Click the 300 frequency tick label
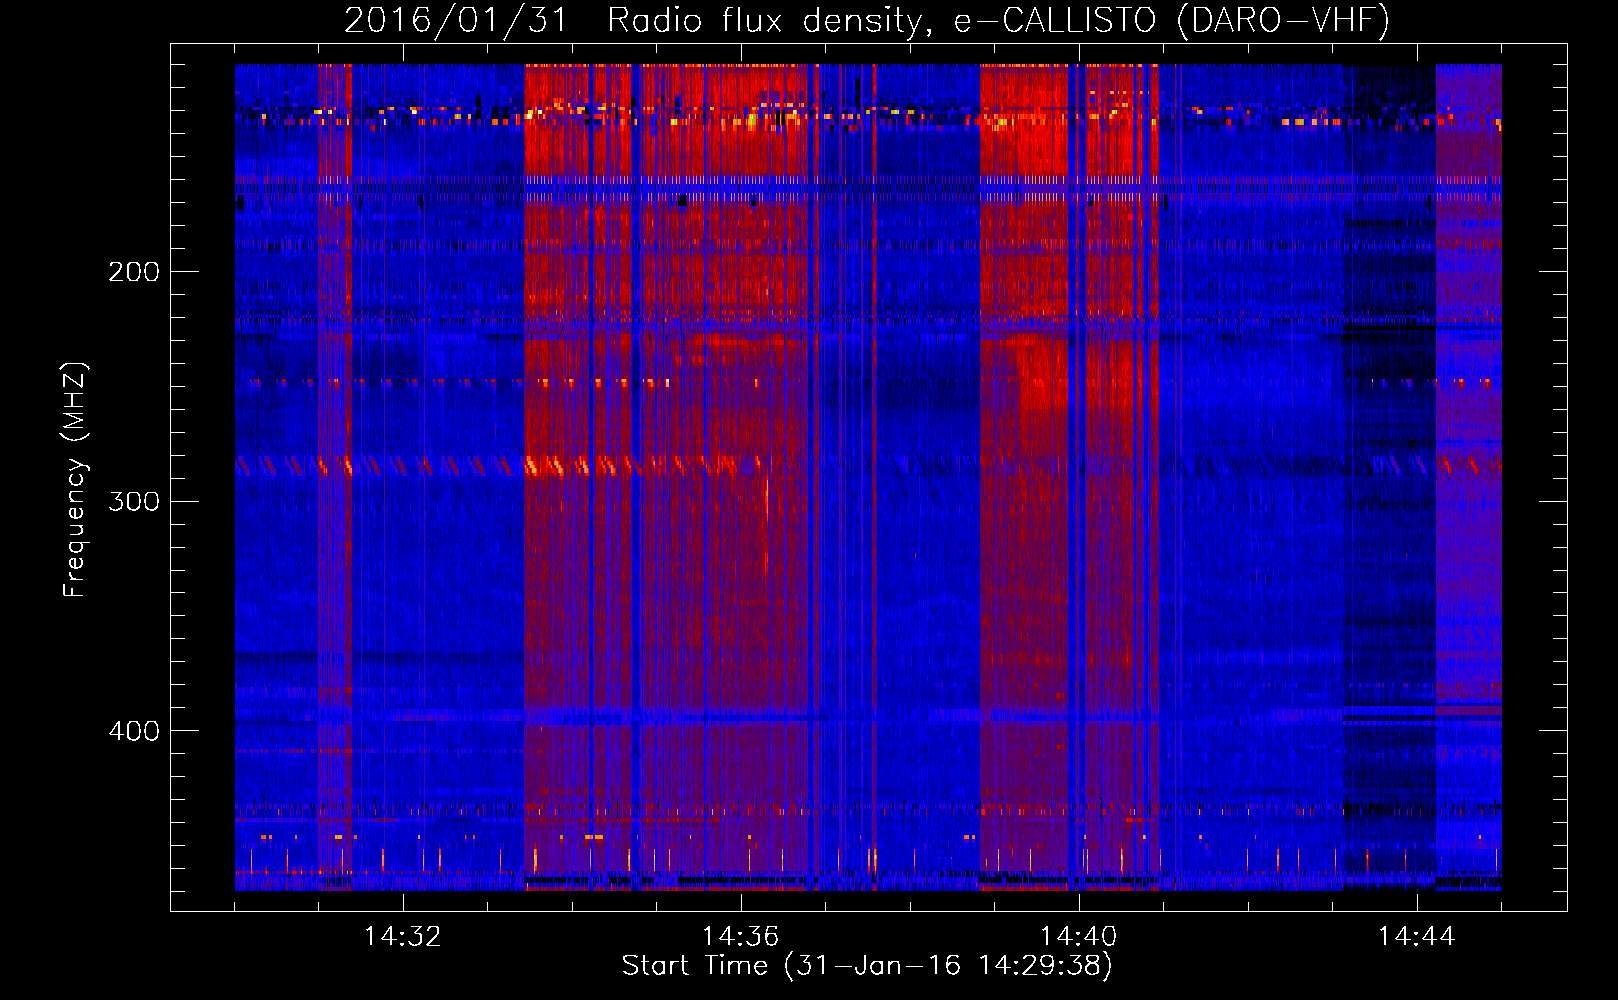Image resolution: width=1618 pixels, height=1000 pixels. point(134,501)
